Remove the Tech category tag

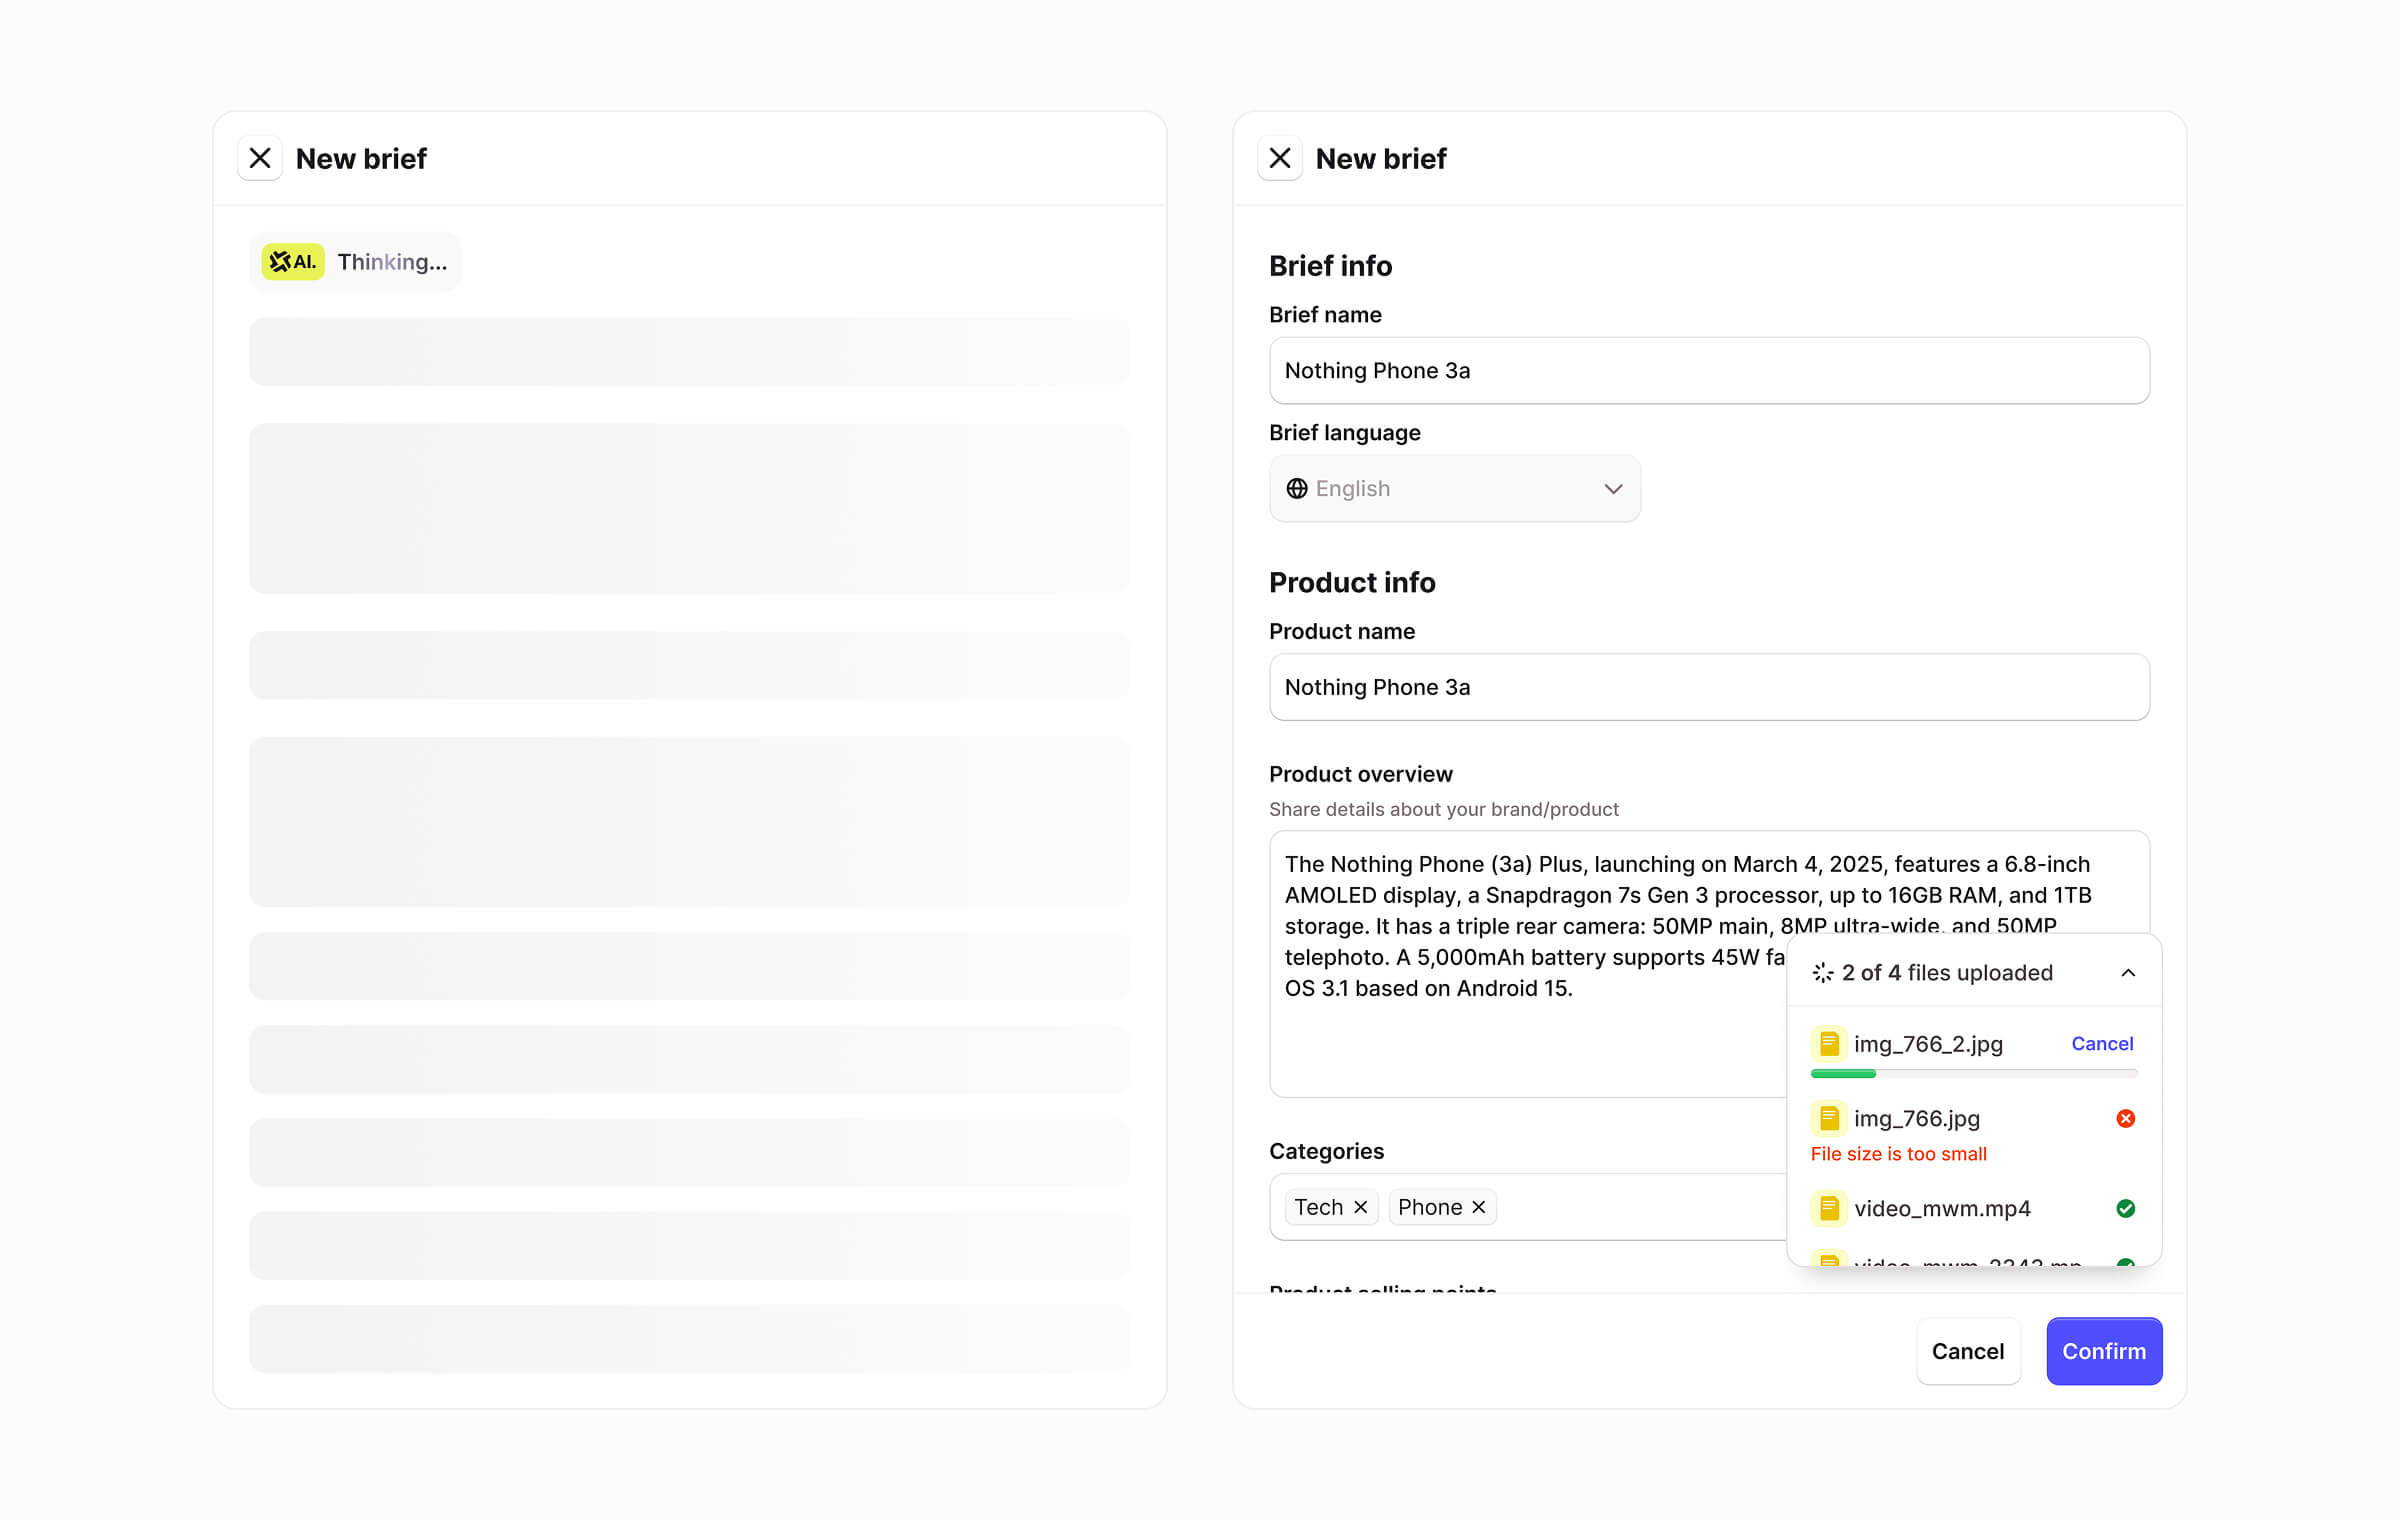(1361, 1207)
